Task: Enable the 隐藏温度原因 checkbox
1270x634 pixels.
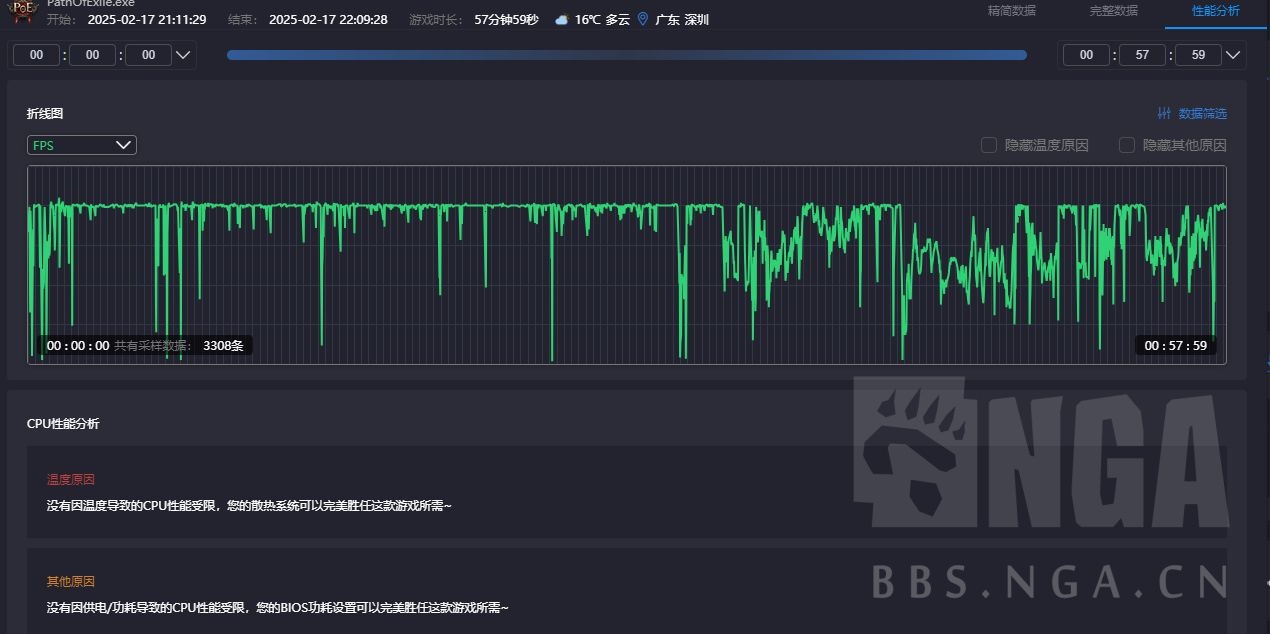Action: coord(988,145)
